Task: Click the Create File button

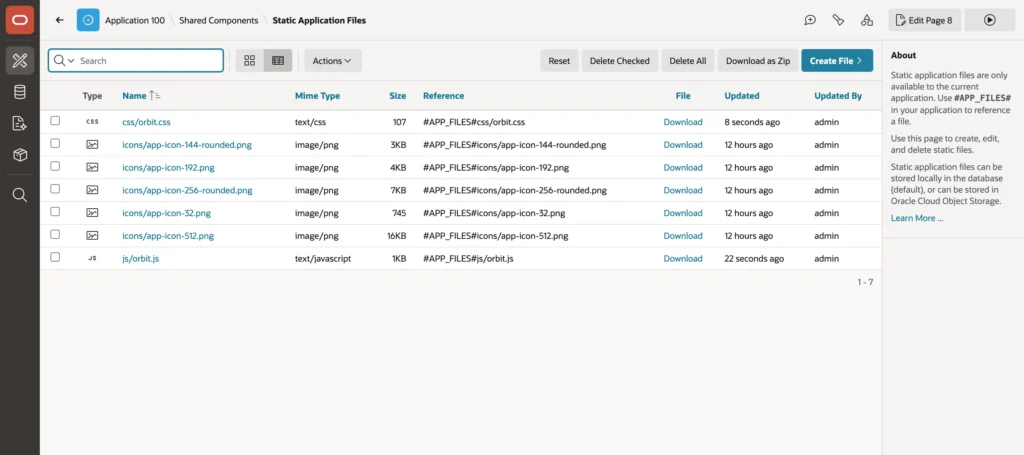Action: click(837, 61)
